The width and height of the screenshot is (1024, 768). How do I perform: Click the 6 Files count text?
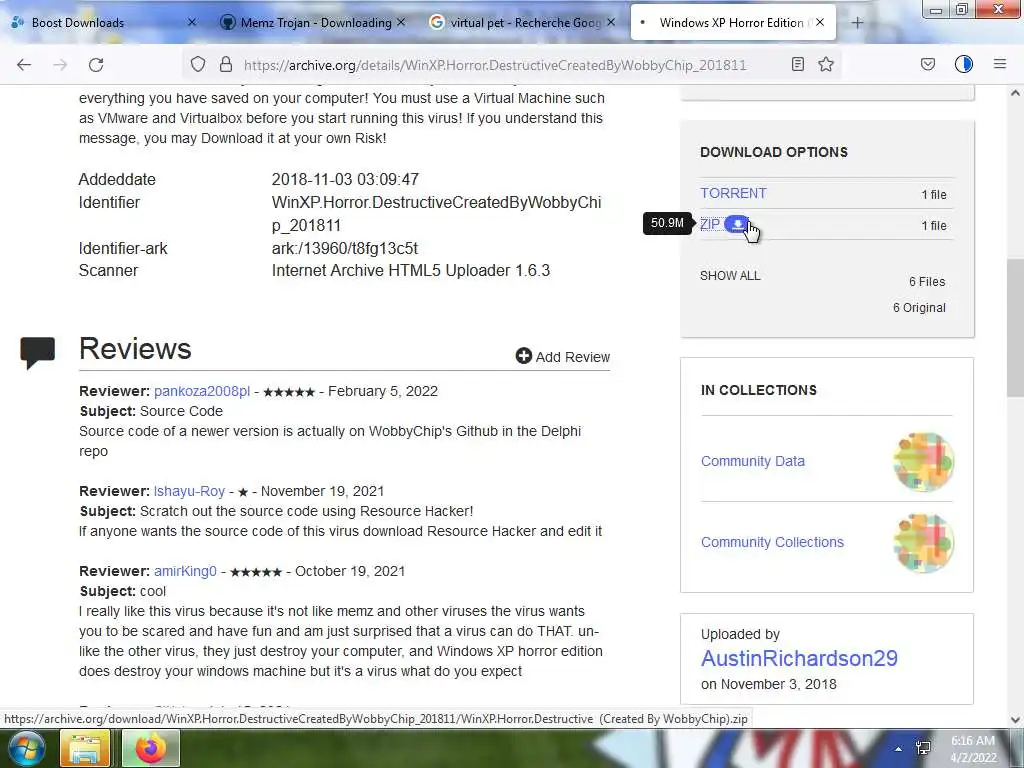(927, 281)
